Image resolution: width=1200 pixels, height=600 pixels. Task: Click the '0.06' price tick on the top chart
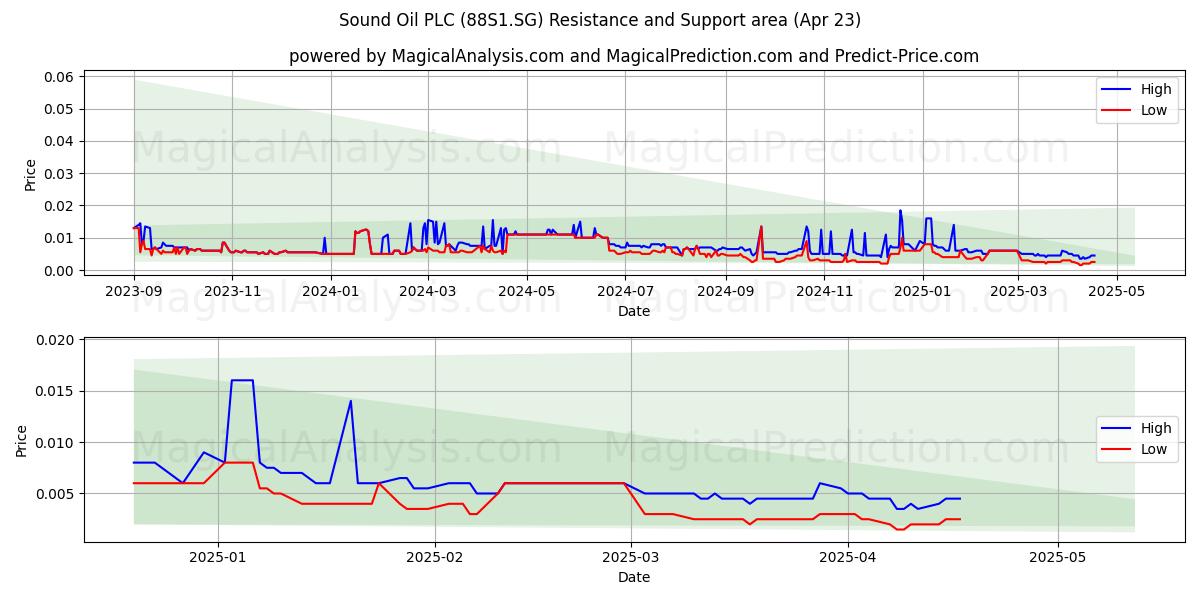click(61, 77)
